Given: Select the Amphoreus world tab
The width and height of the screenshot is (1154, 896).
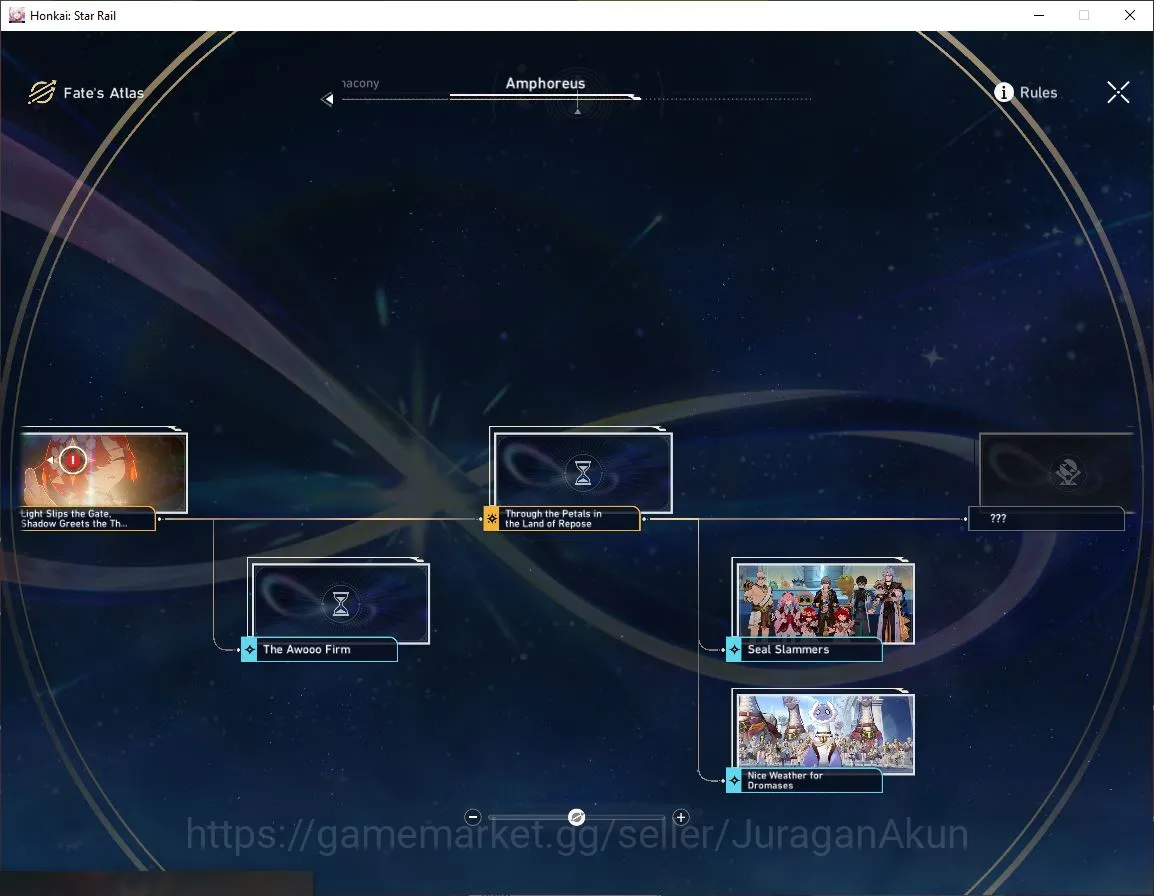Looking at the screenshot, I should pos(545,83).
